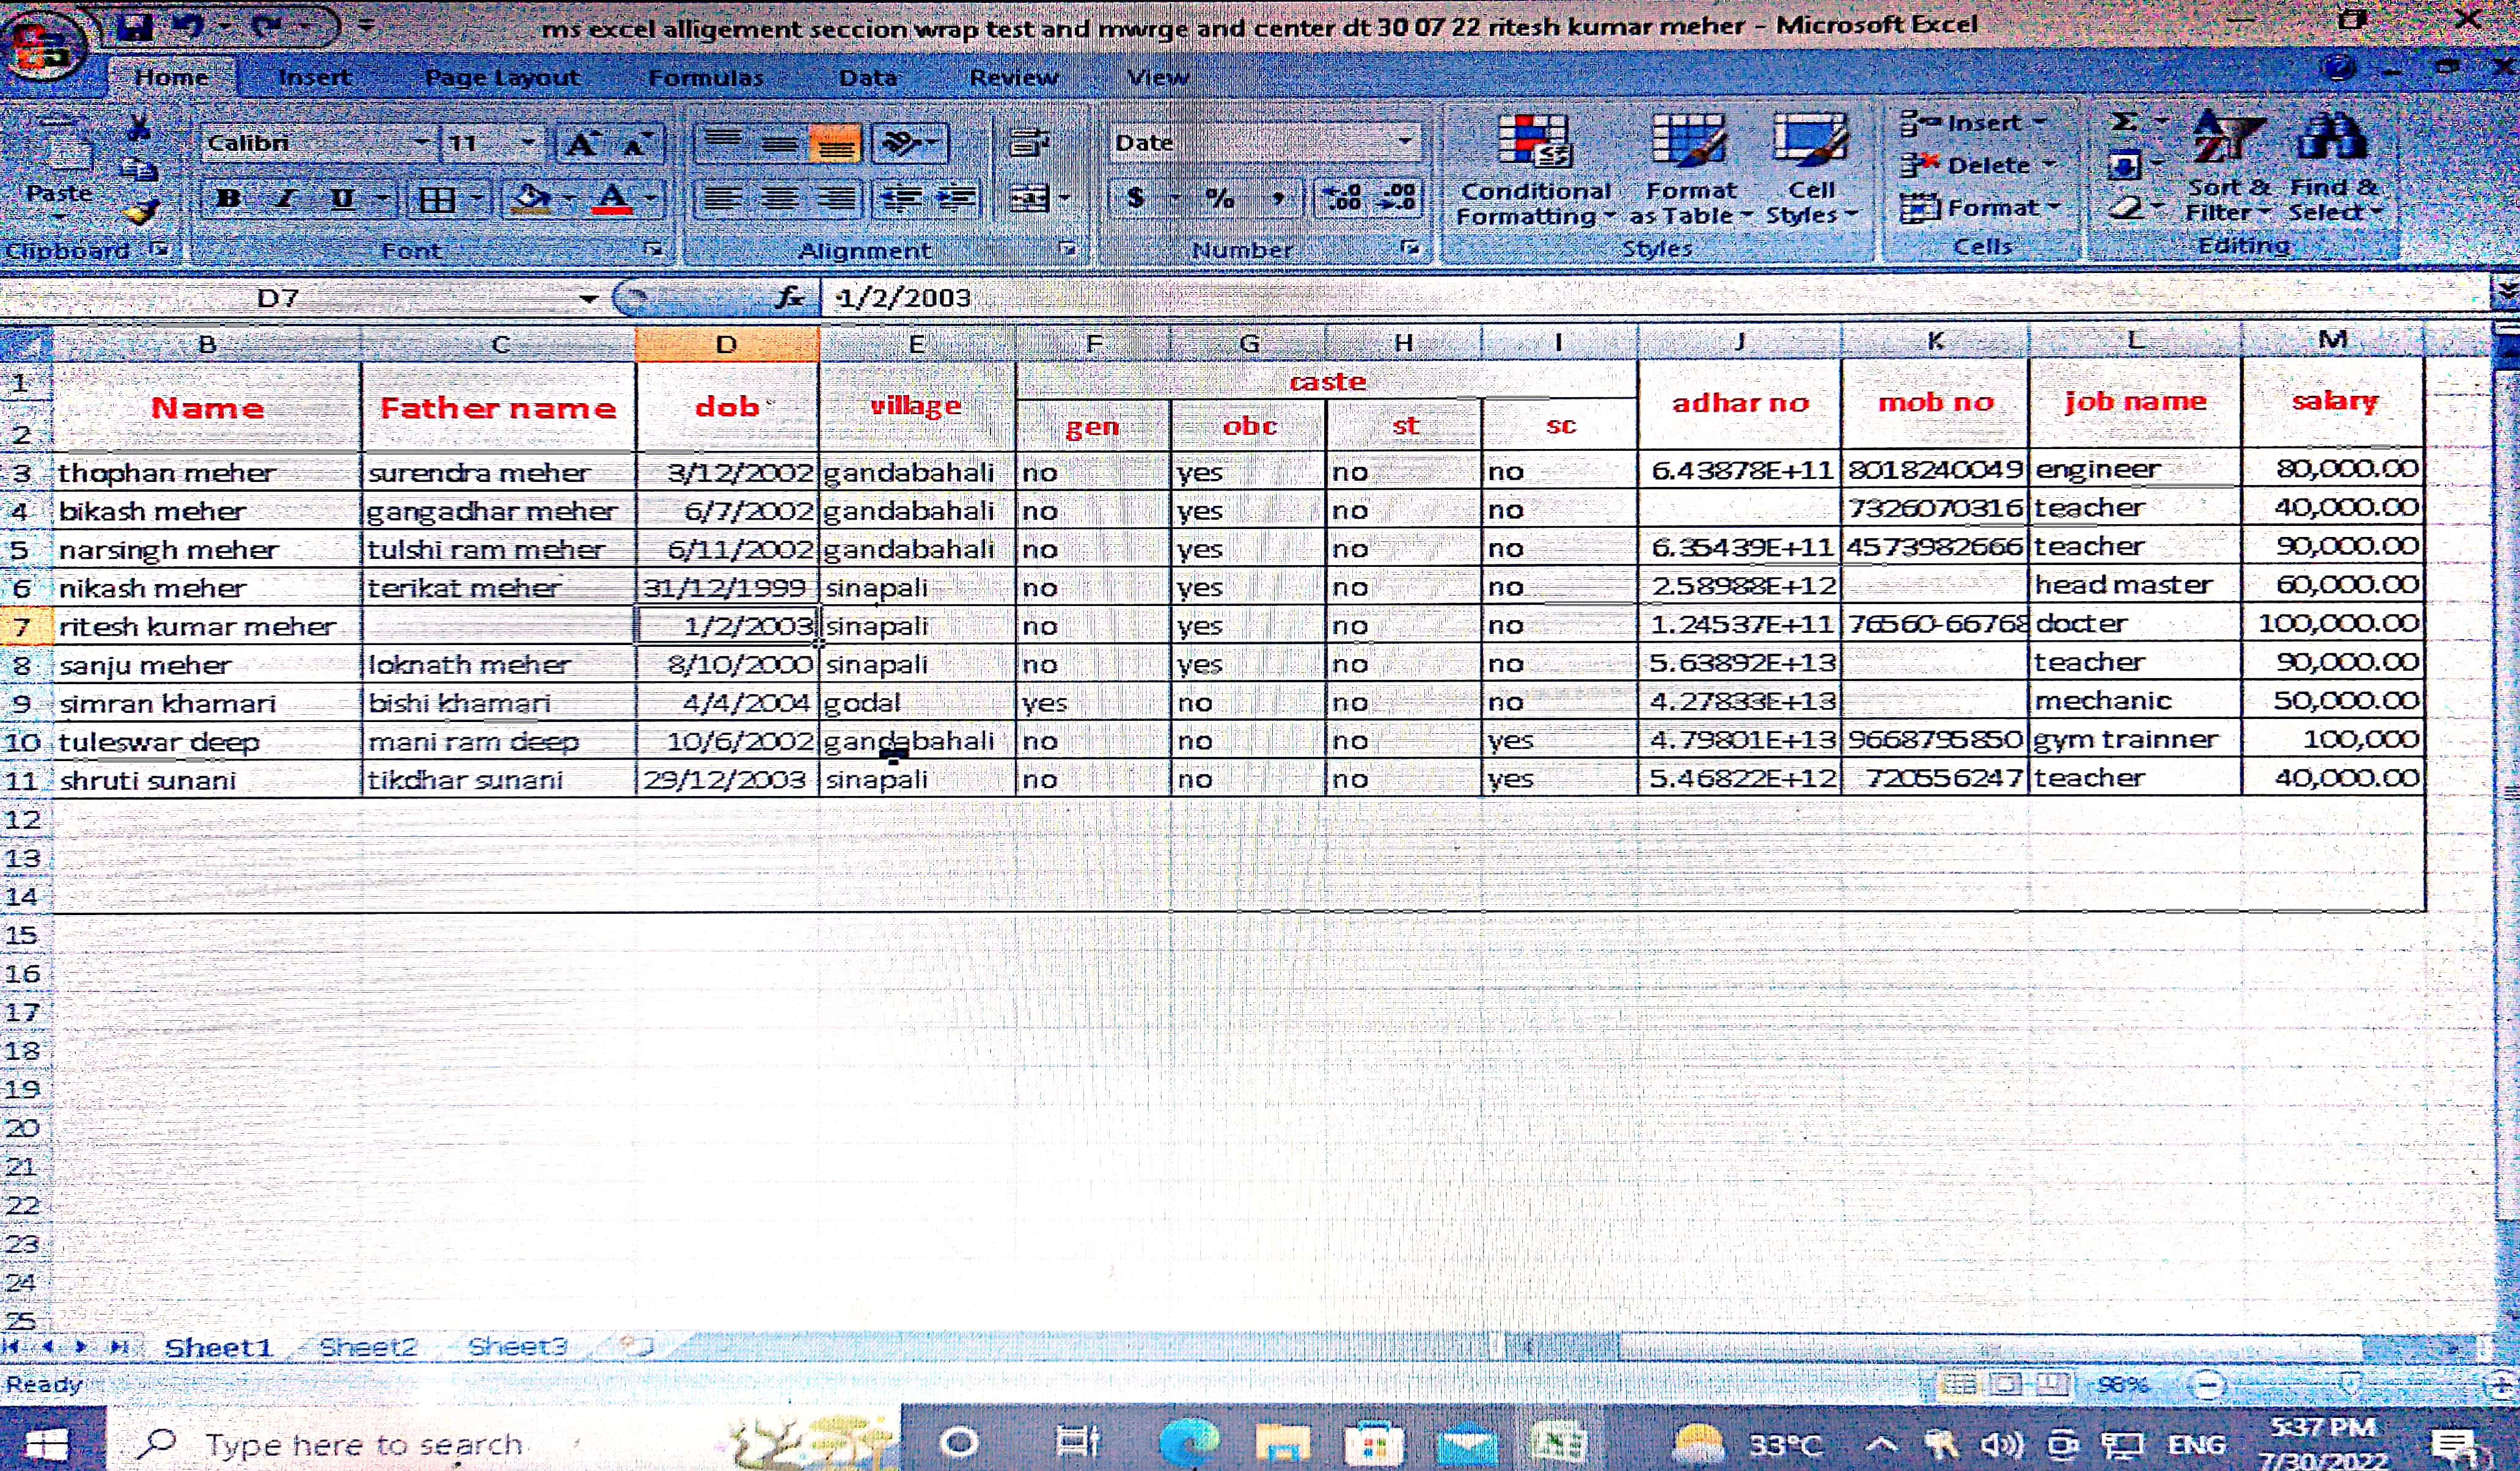Click the Percent Style button

coord(1219,198)
